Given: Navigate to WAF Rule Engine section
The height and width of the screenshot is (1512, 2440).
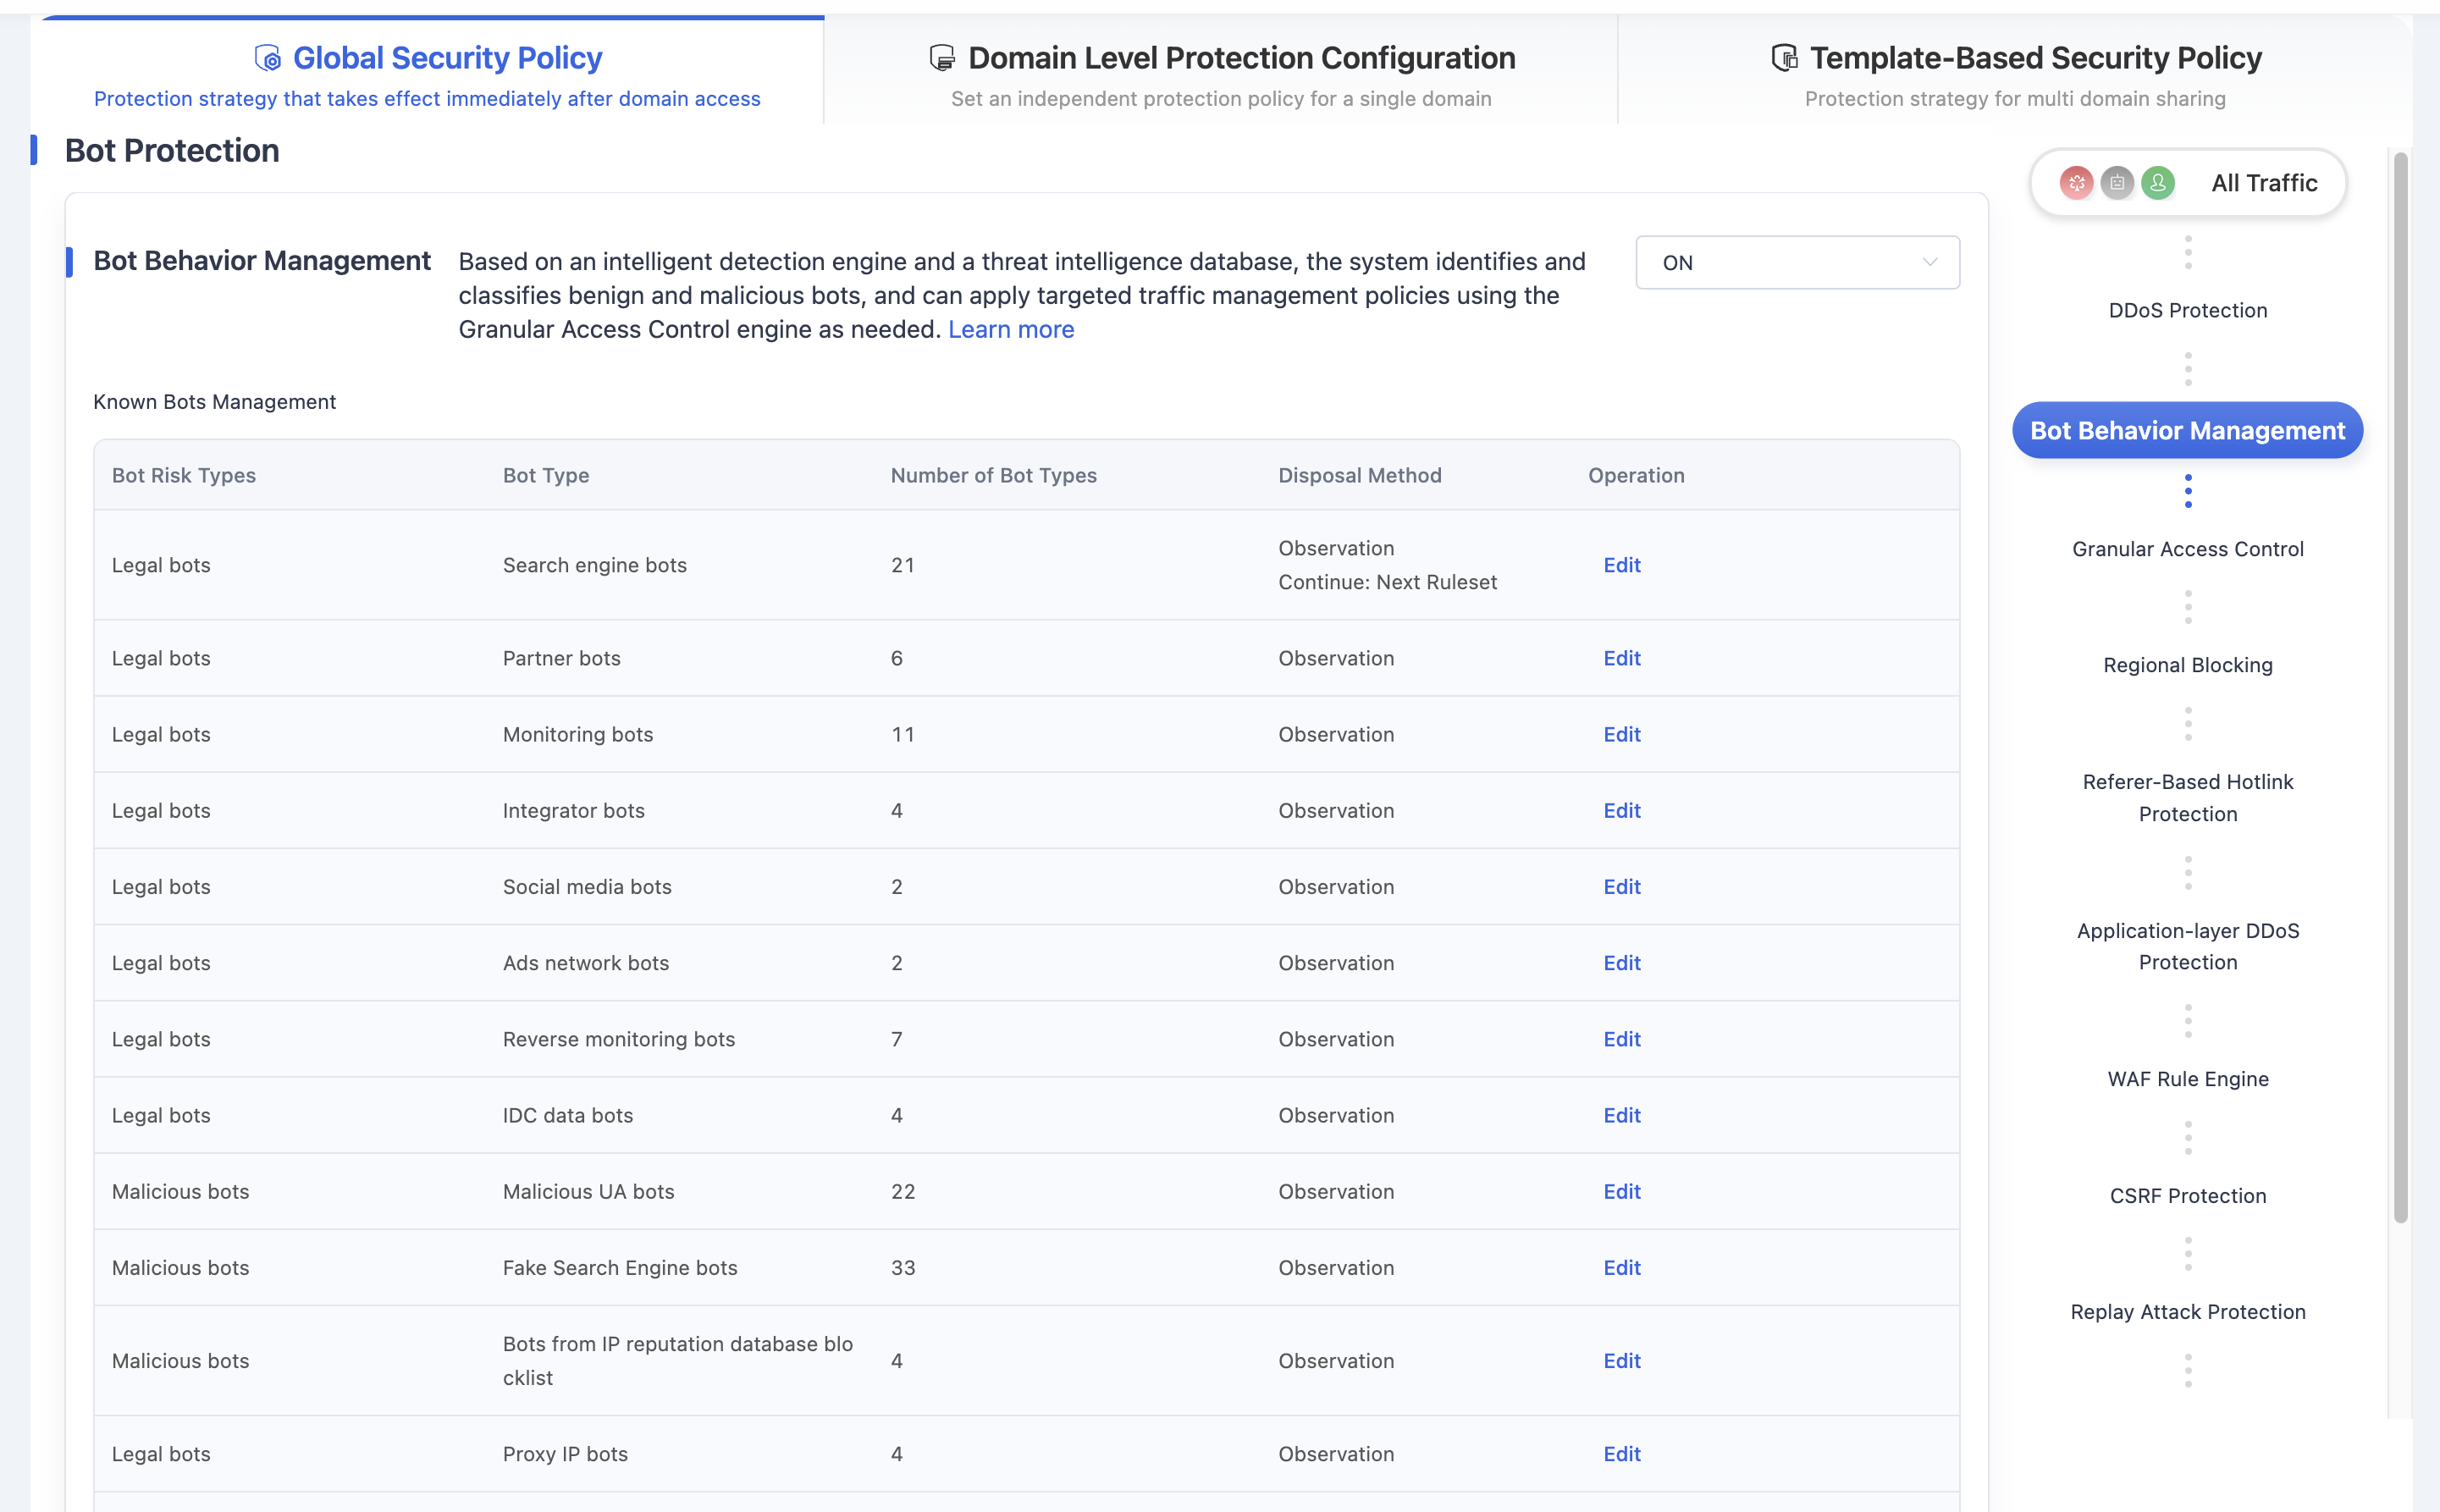Looking at the screenshot, I should point(2188,1079).
